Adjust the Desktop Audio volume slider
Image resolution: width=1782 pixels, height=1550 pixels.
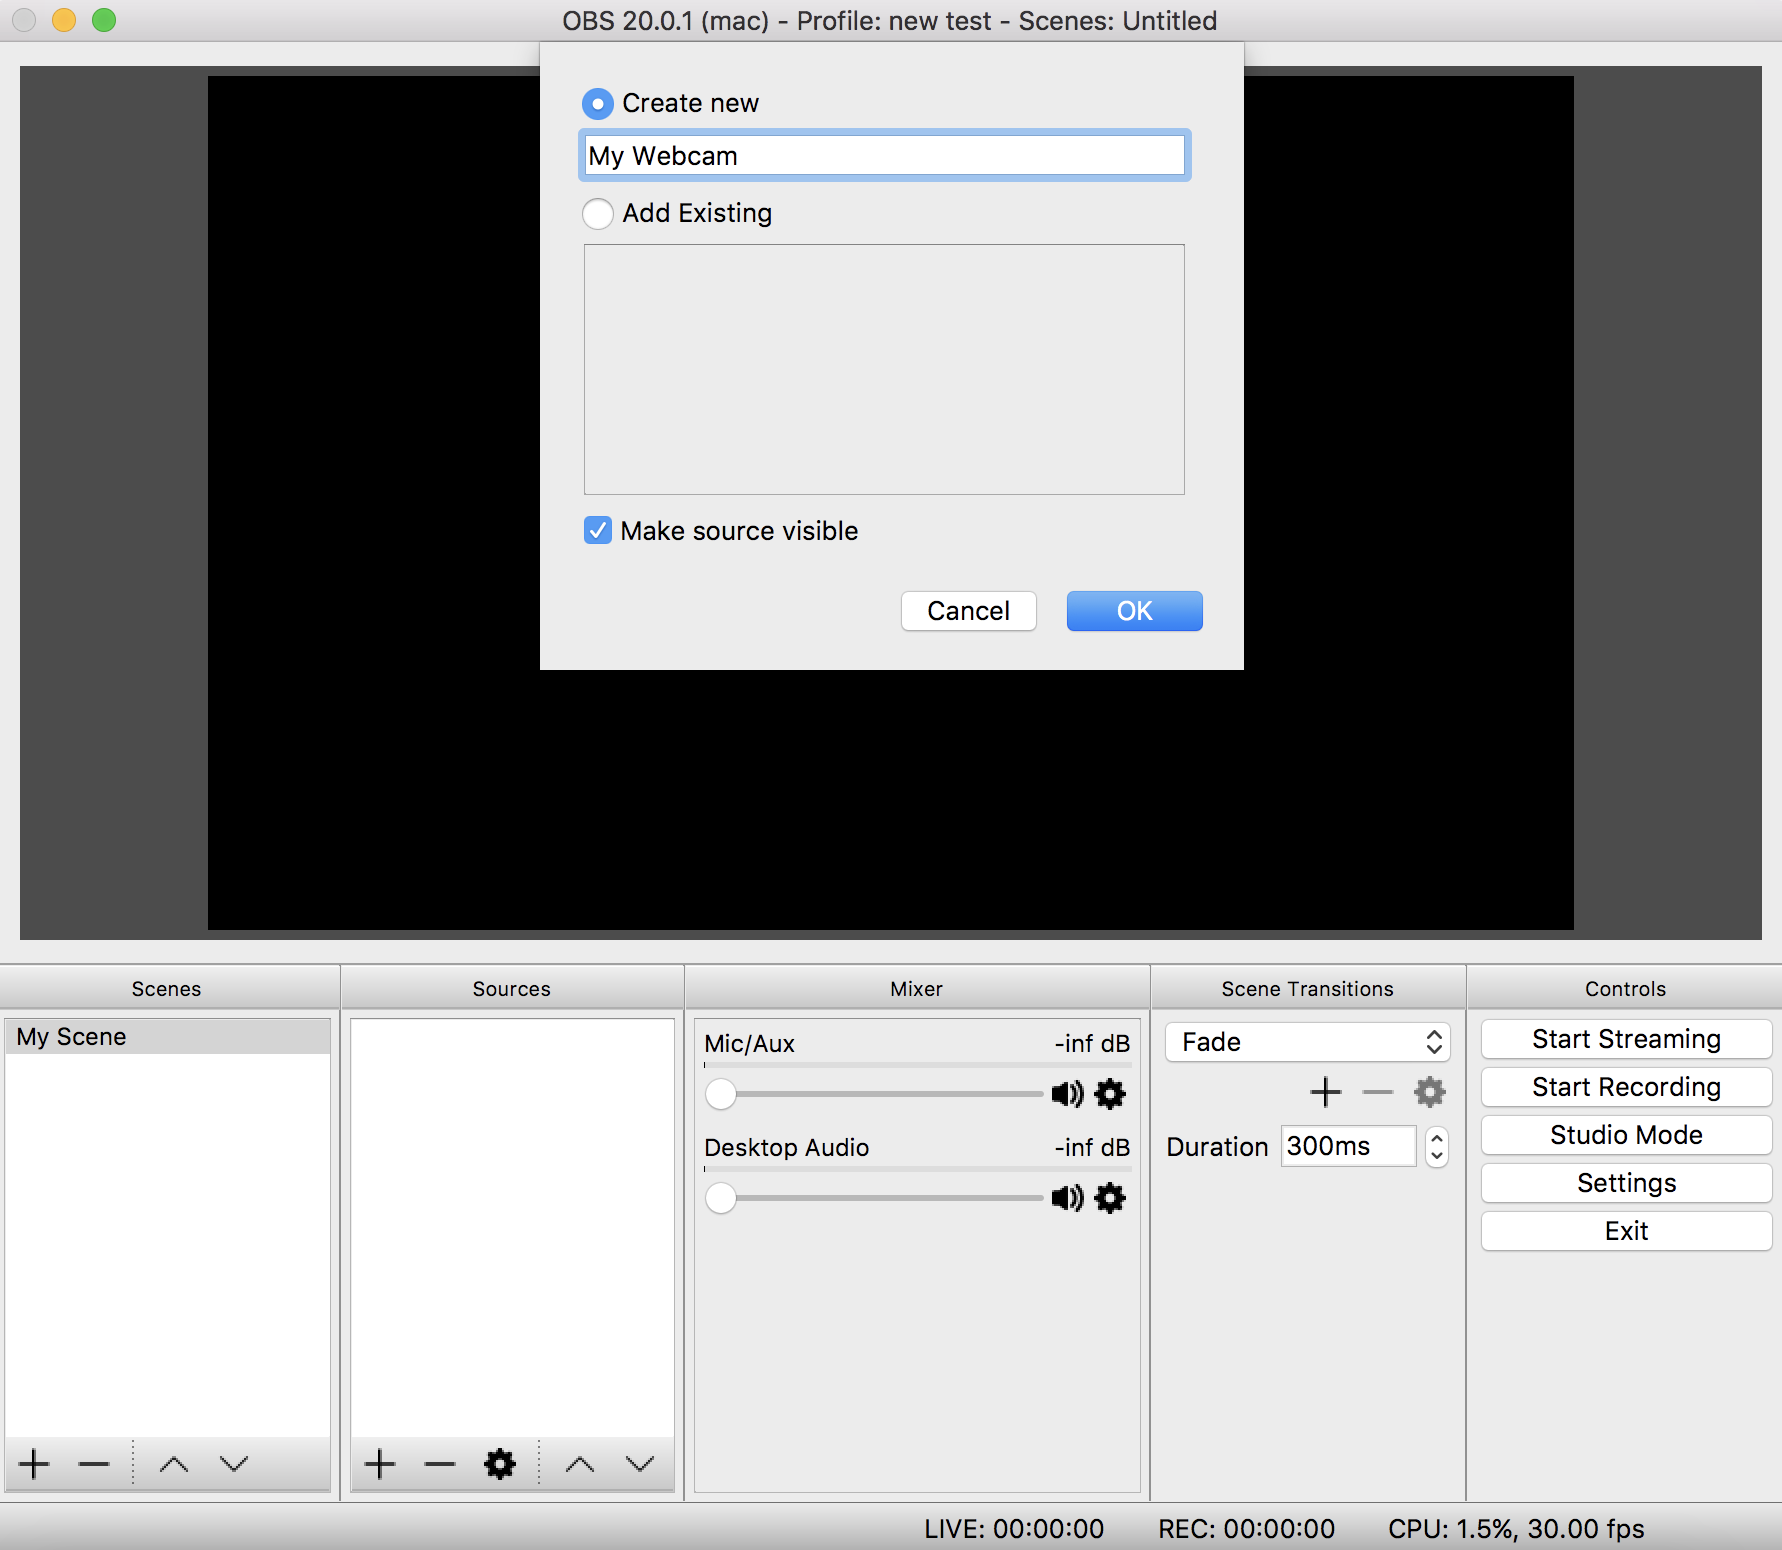873,1198
